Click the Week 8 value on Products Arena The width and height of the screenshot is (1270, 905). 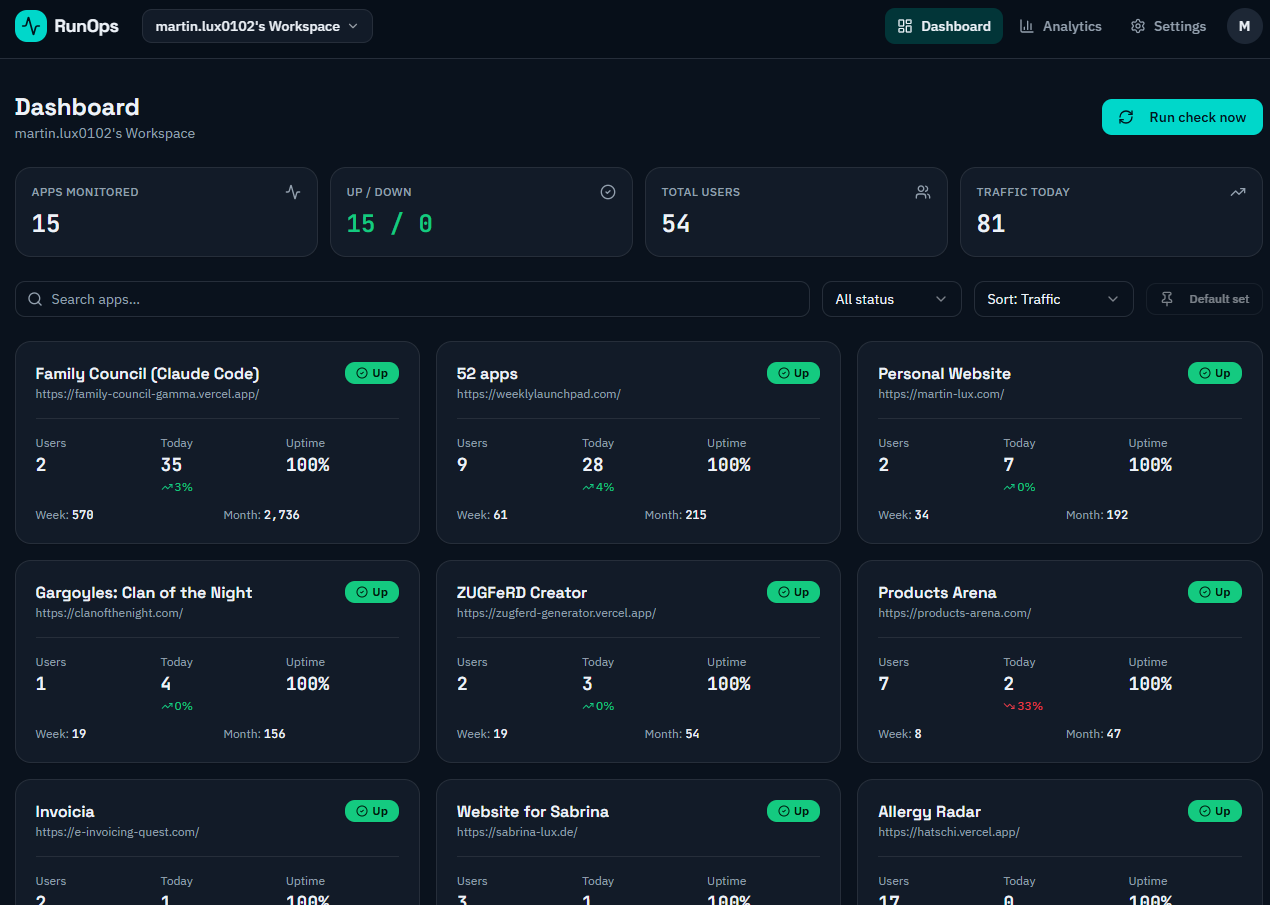click(918, 734)
